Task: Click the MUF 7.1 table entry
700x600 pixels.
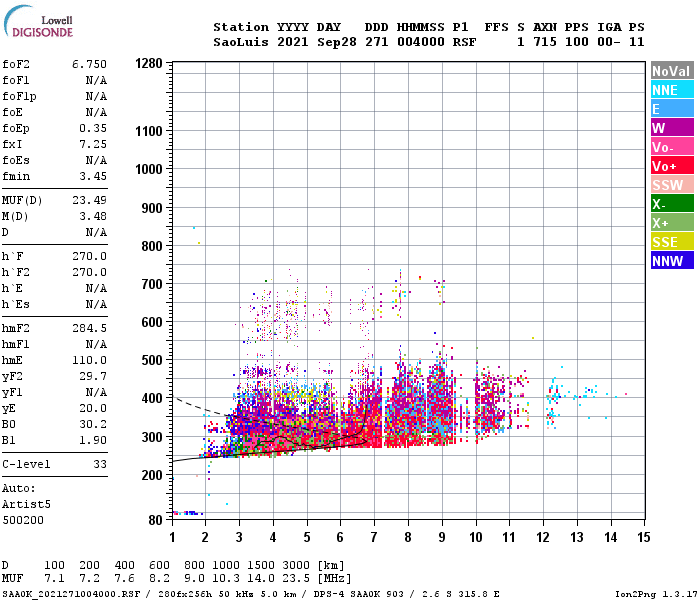Action: (54, 578)
